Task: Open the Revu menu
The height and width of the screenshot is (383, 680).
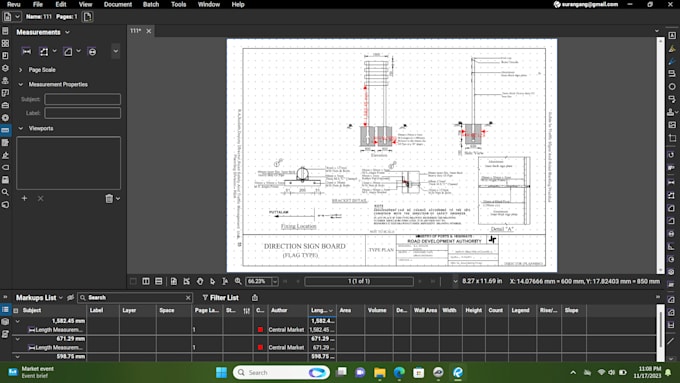Action: pos(14,4)
